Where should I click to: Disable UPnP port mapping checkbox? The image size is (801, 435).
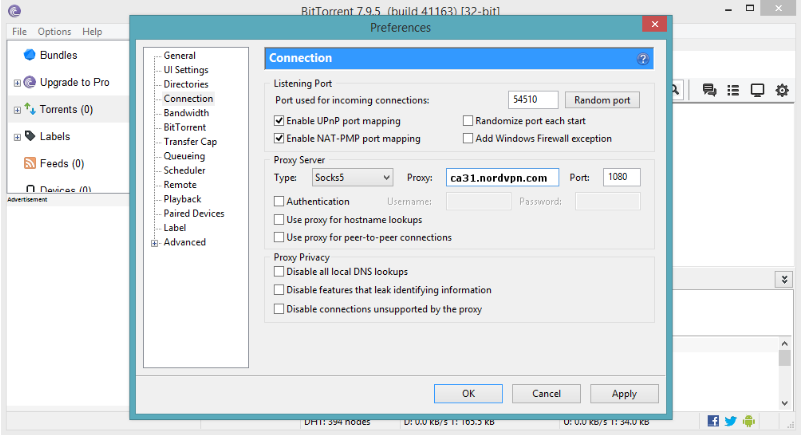[280, 121]
